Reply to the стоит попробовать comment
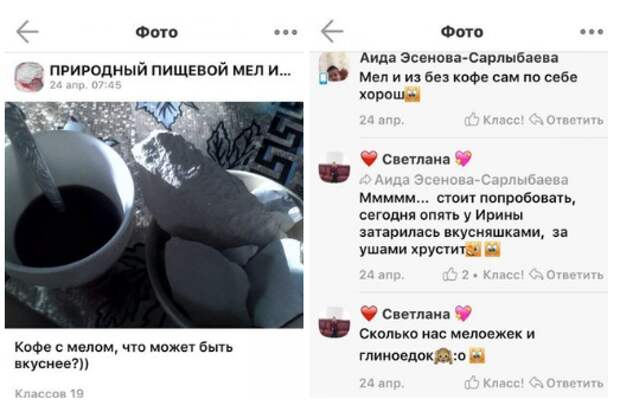The image size is (620, 412). pos(566,274)
